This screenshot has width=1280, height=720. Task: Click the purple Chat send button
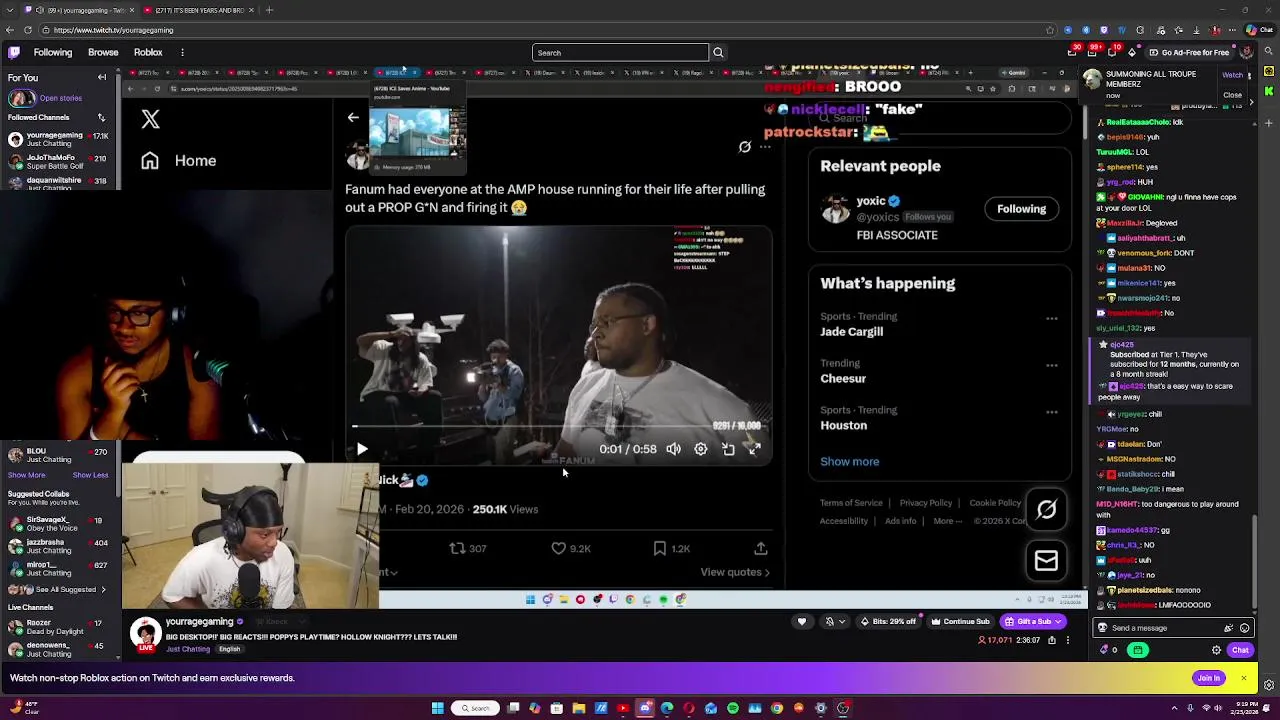1240,650
